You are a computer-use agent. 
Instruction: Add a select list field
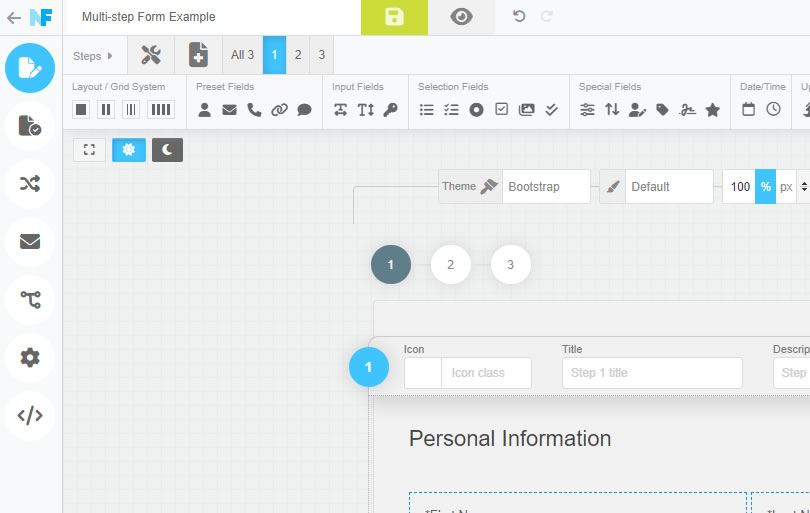pos(427,110)
